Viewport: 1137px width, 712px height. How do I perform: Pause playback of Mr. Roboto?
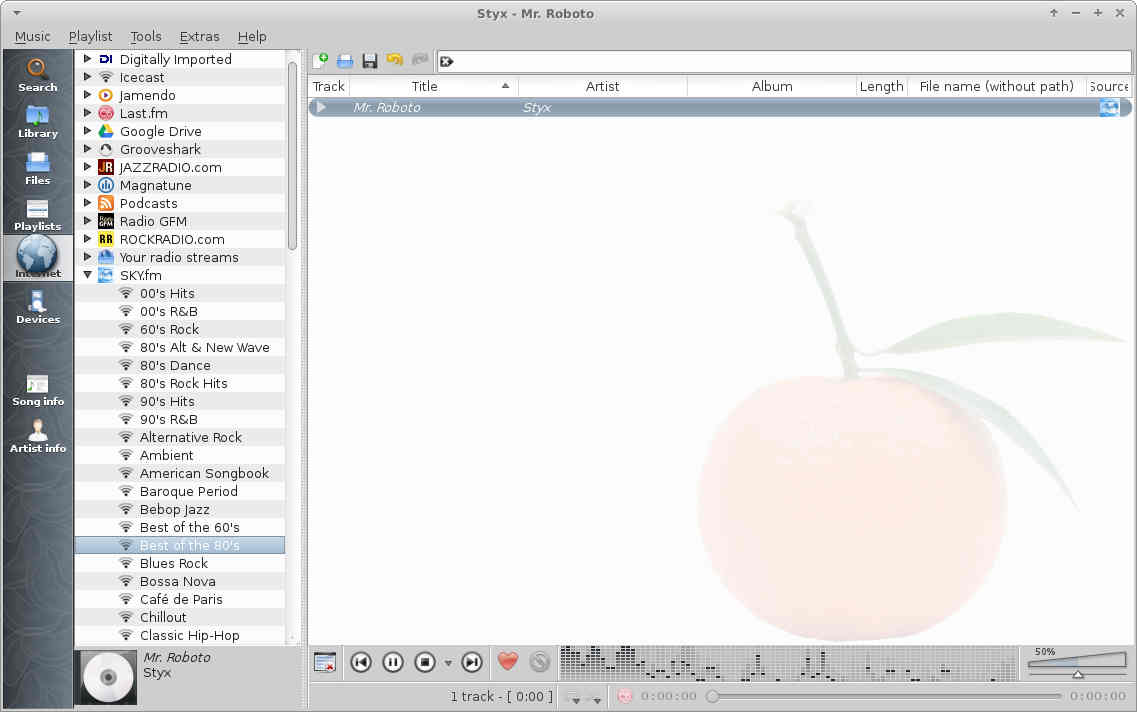click(x=393, y=662)
